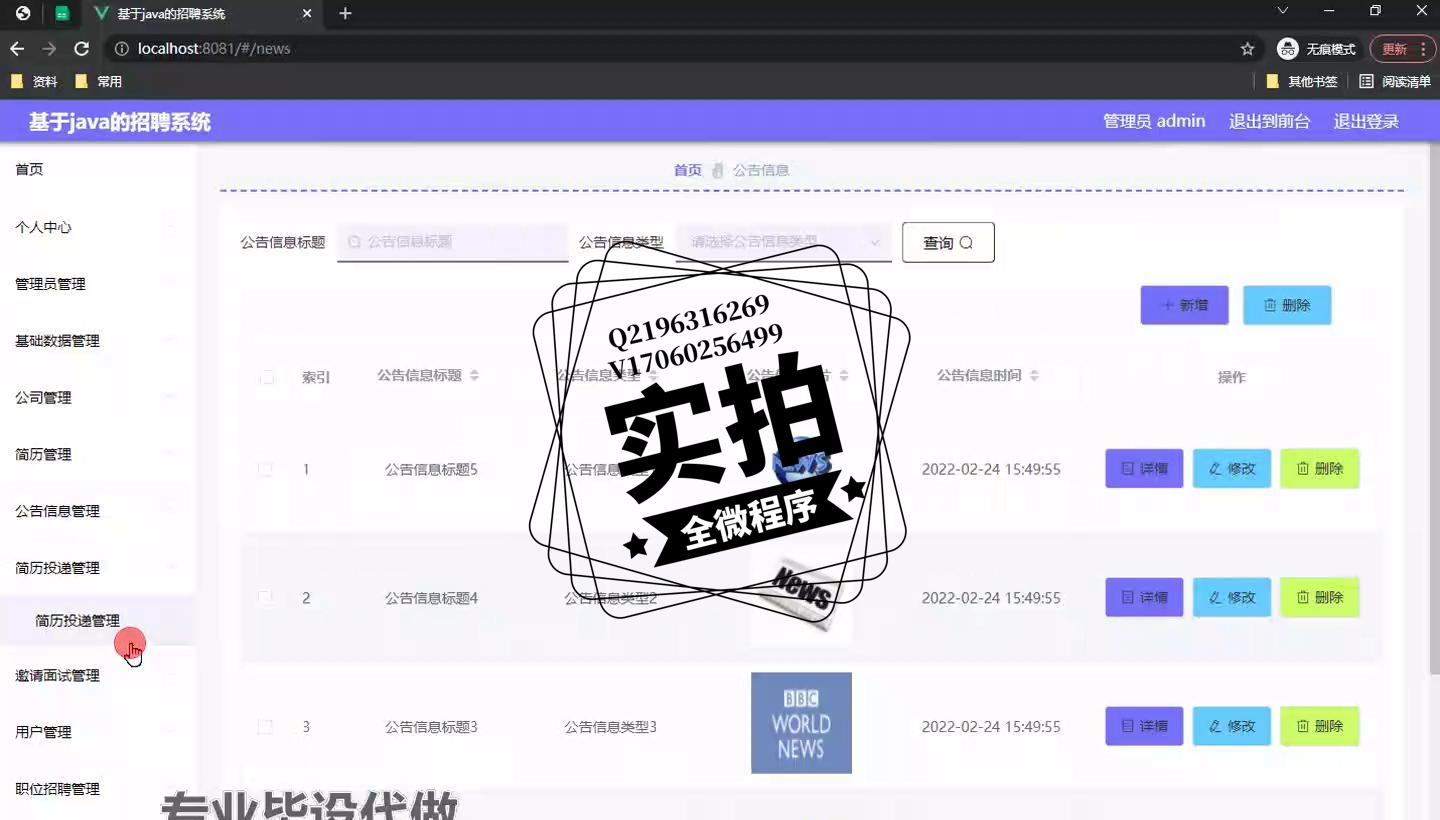Toggle the select-all checkbox in table header
The height and width of the screenshot is (820, 1440).
[266, 377]
